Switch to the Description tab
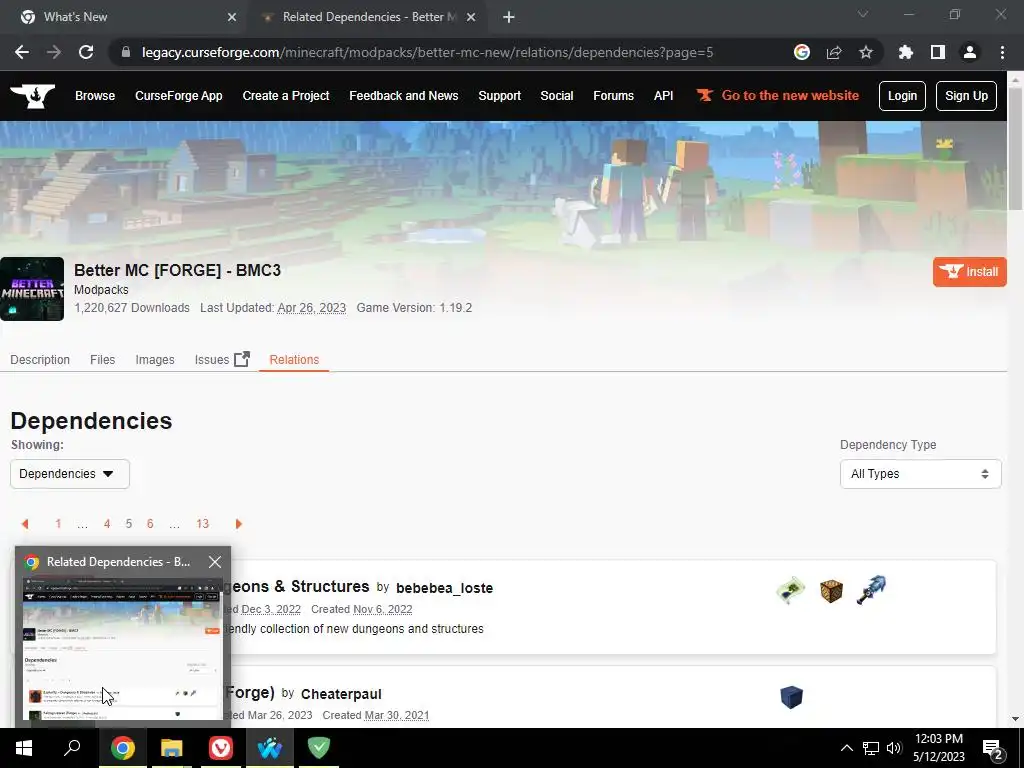 [40, 359]
